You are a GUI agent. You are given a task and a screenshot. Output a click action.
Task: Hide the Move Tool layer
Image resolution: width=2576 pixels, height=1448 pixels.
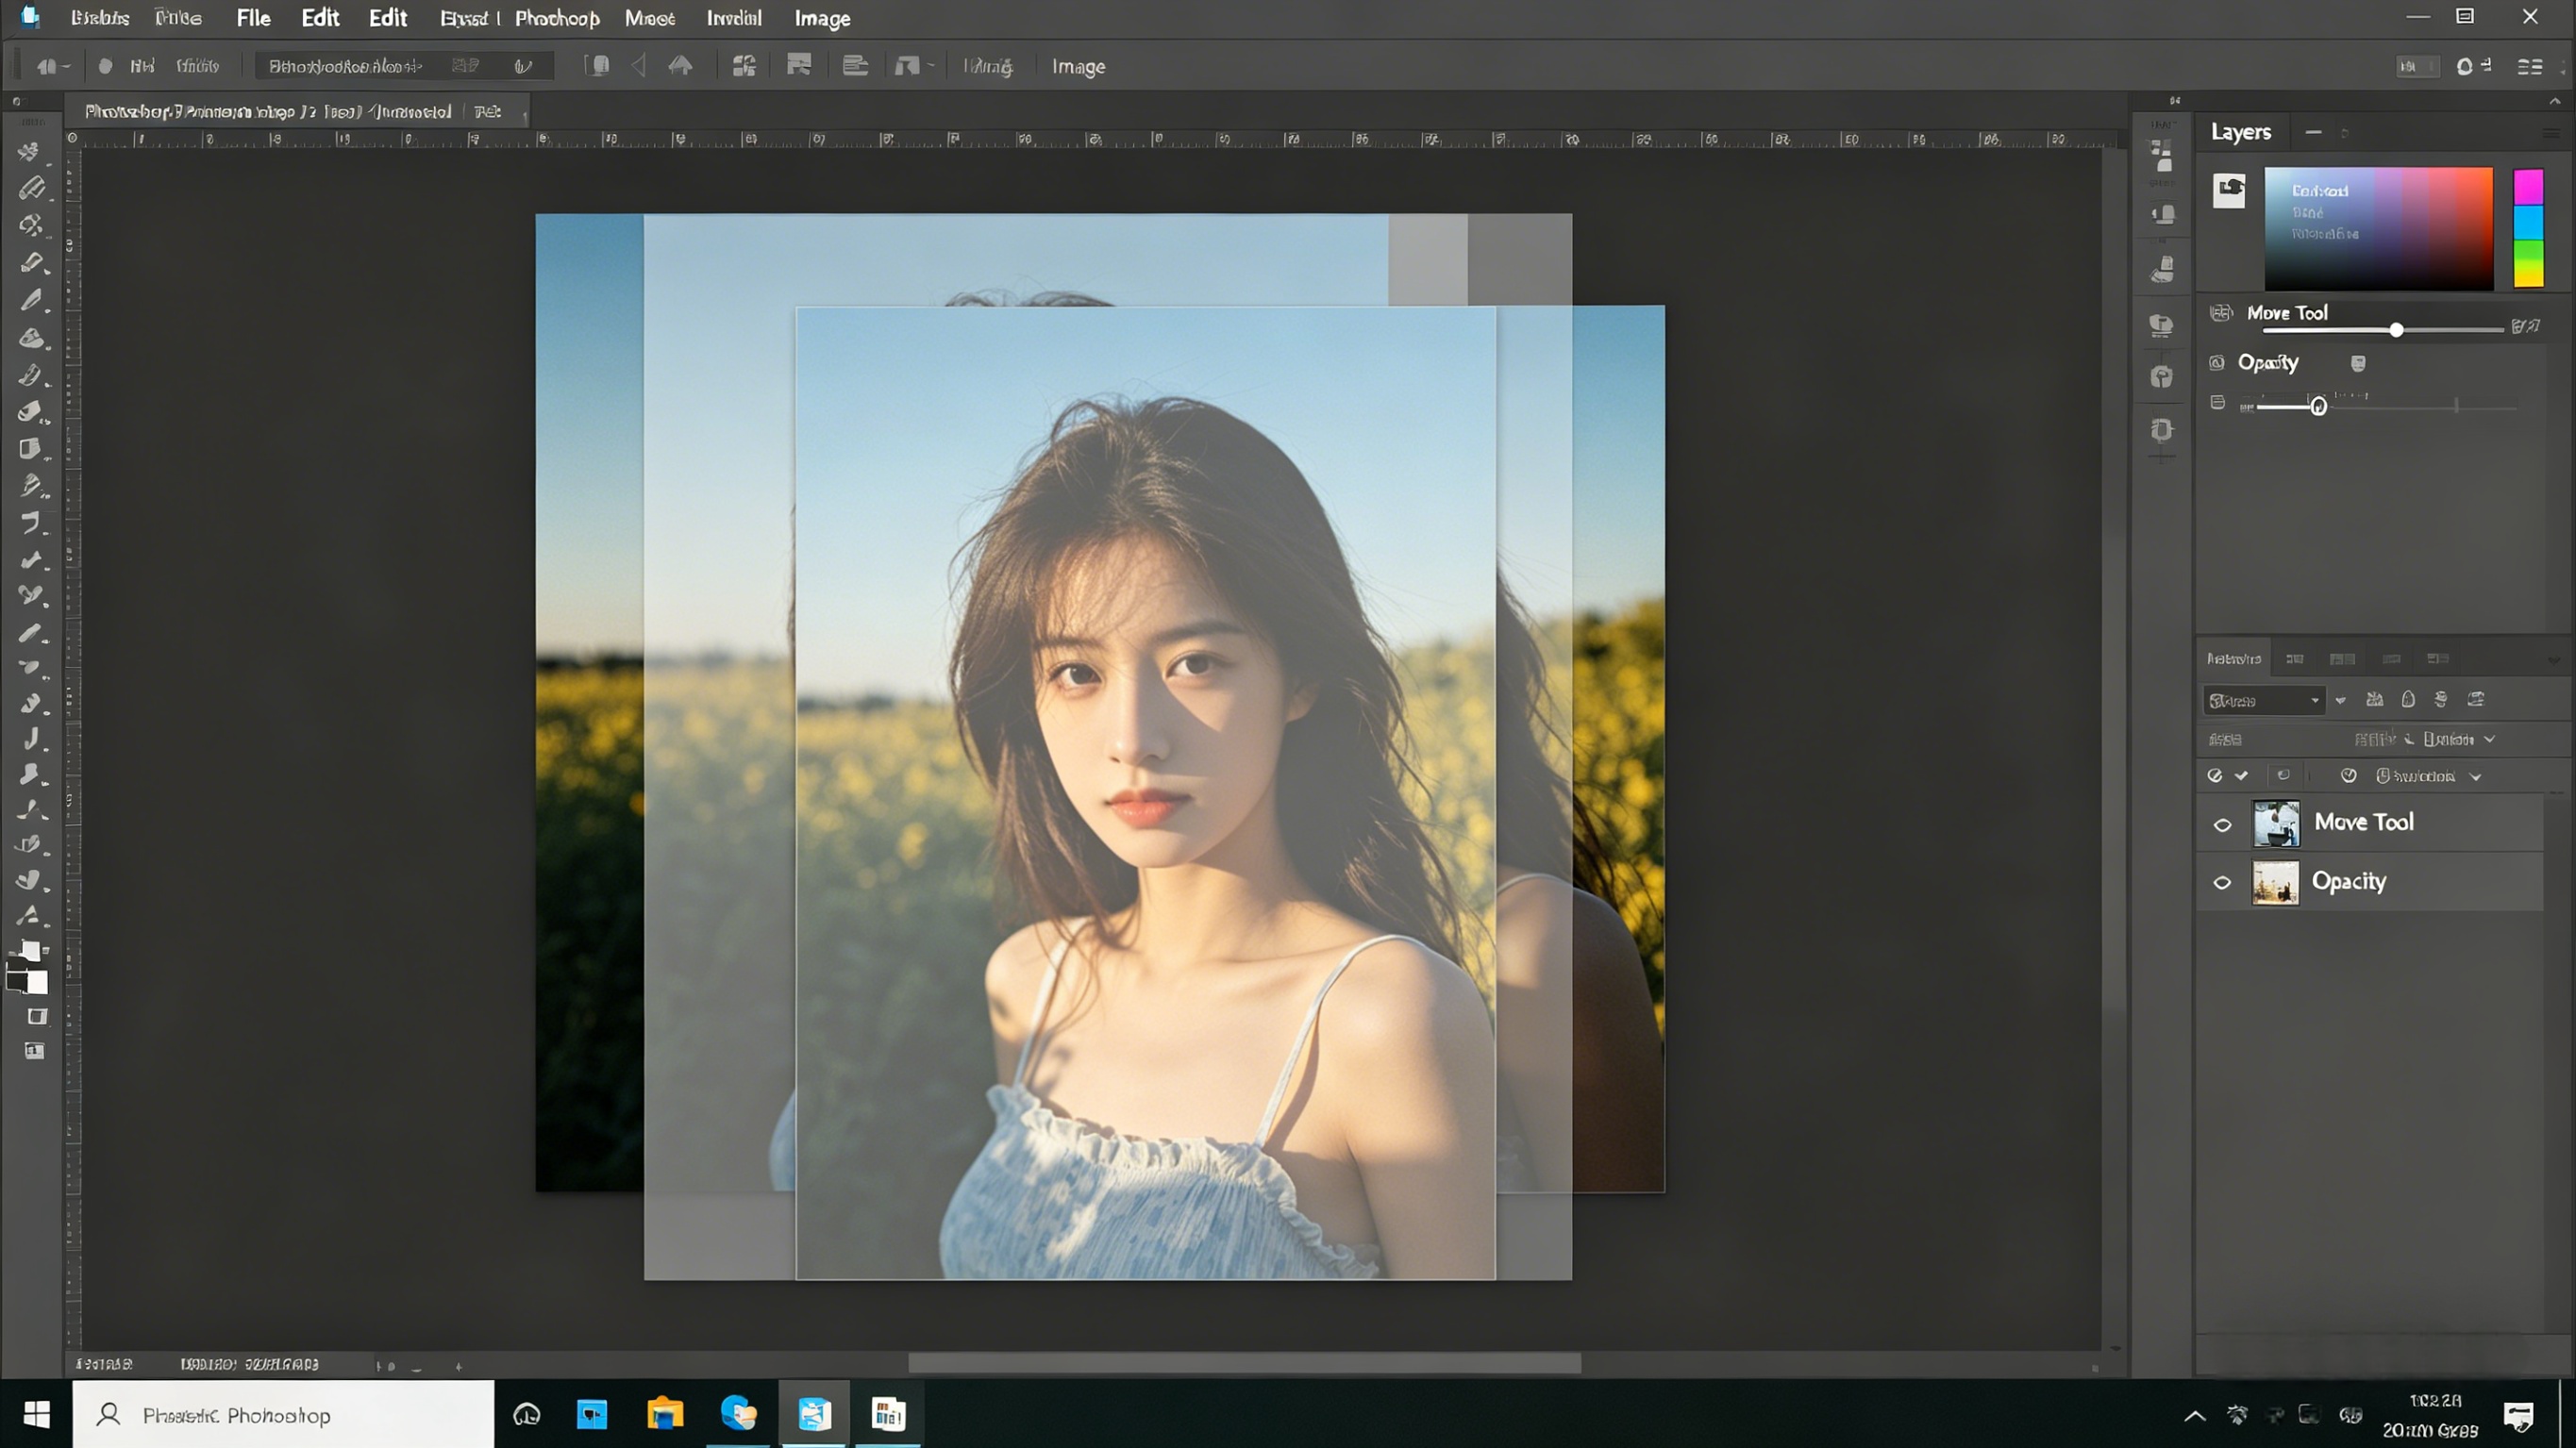tap(2223, 825)
